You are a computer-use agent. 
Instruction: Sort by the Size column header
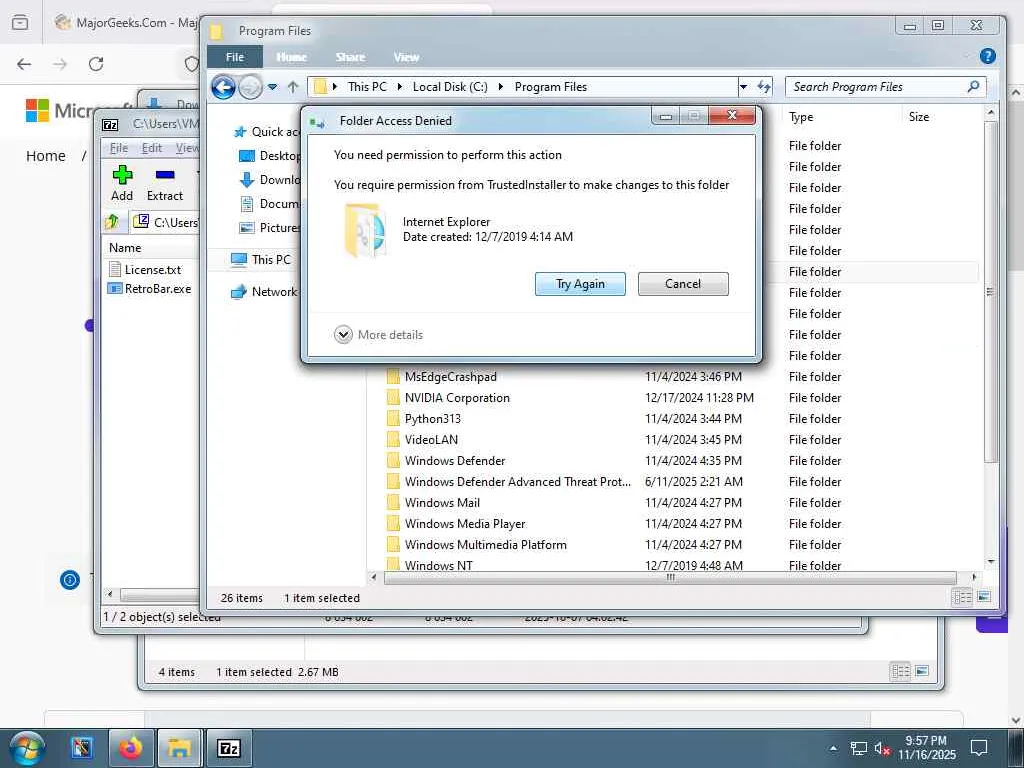[x=918, y=117]
